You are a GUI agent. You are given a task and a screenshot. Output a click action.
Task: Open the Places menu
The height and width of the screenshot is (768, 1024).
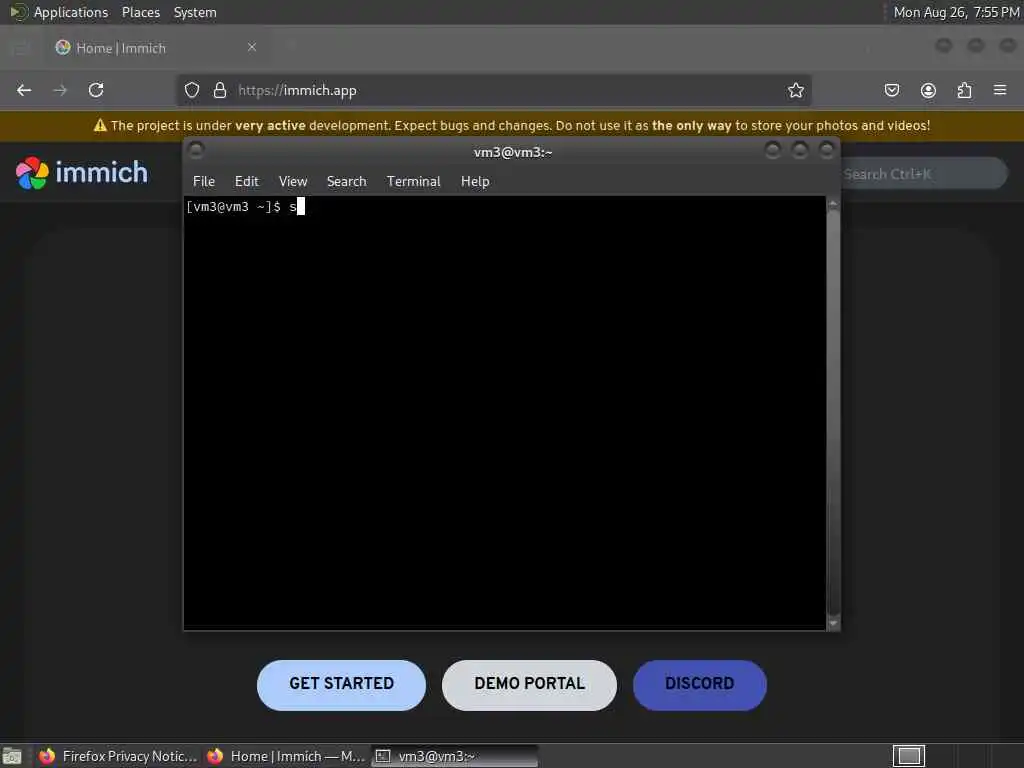click(x=140, y=12)
